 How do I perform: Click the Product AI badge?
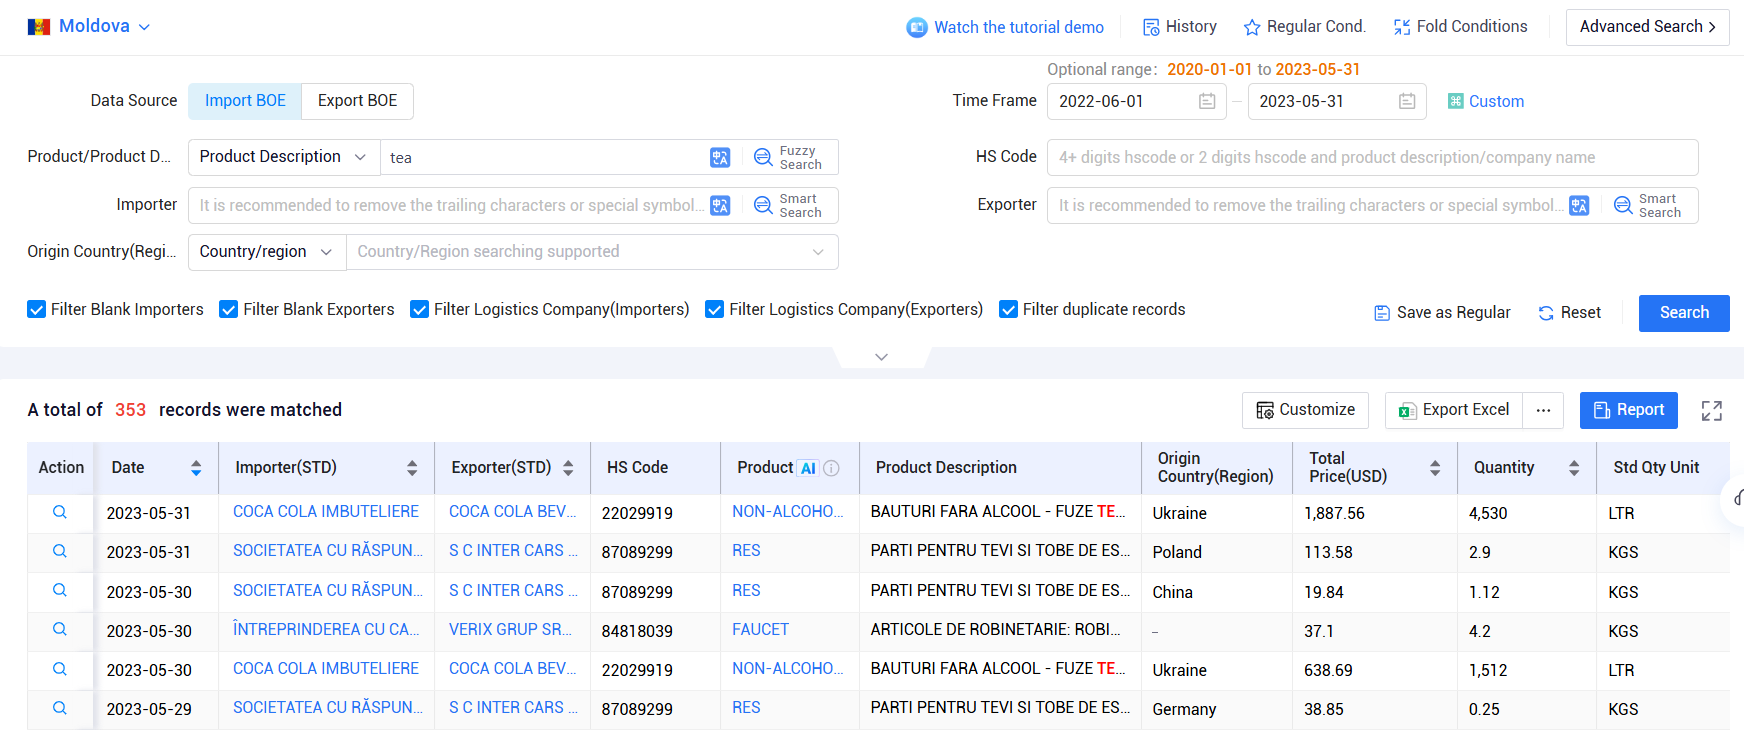pos(808,468)
